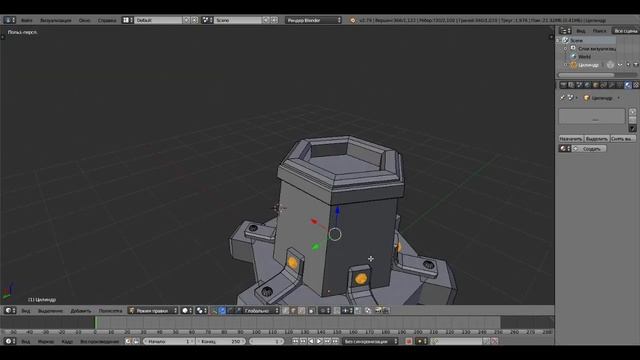The width and height of the screenshot is (640, 360).
Task: Jump to the last frame
Action: [x=335, y=341]
